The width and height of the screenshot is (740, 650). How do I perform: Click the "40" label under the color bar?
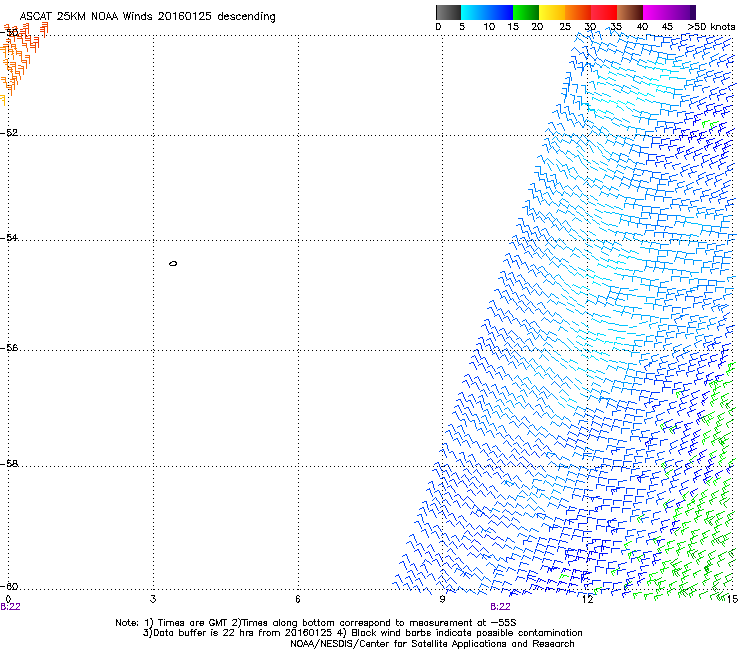pos(642,27)
